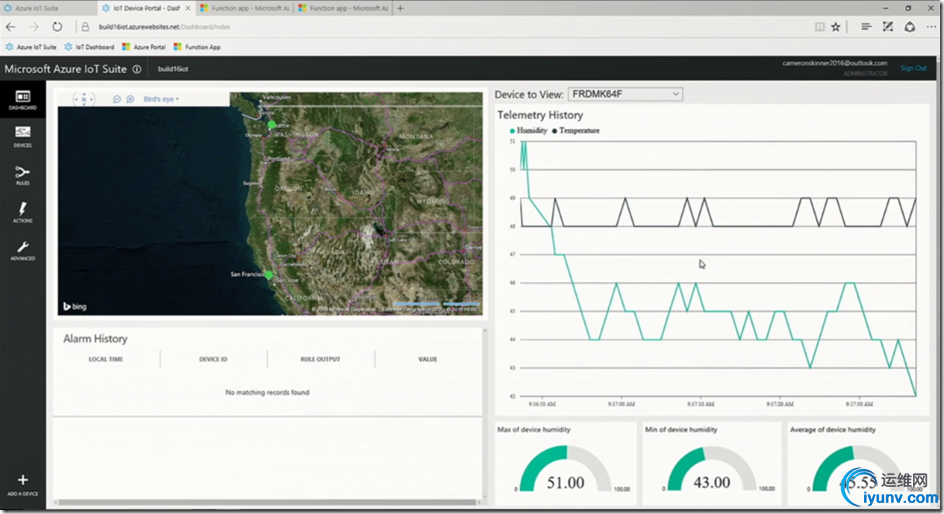The width and height of the screenshot is (944, 514).
Task: Click the 9:17:00 AM time axis label
Action: (621, 404)
